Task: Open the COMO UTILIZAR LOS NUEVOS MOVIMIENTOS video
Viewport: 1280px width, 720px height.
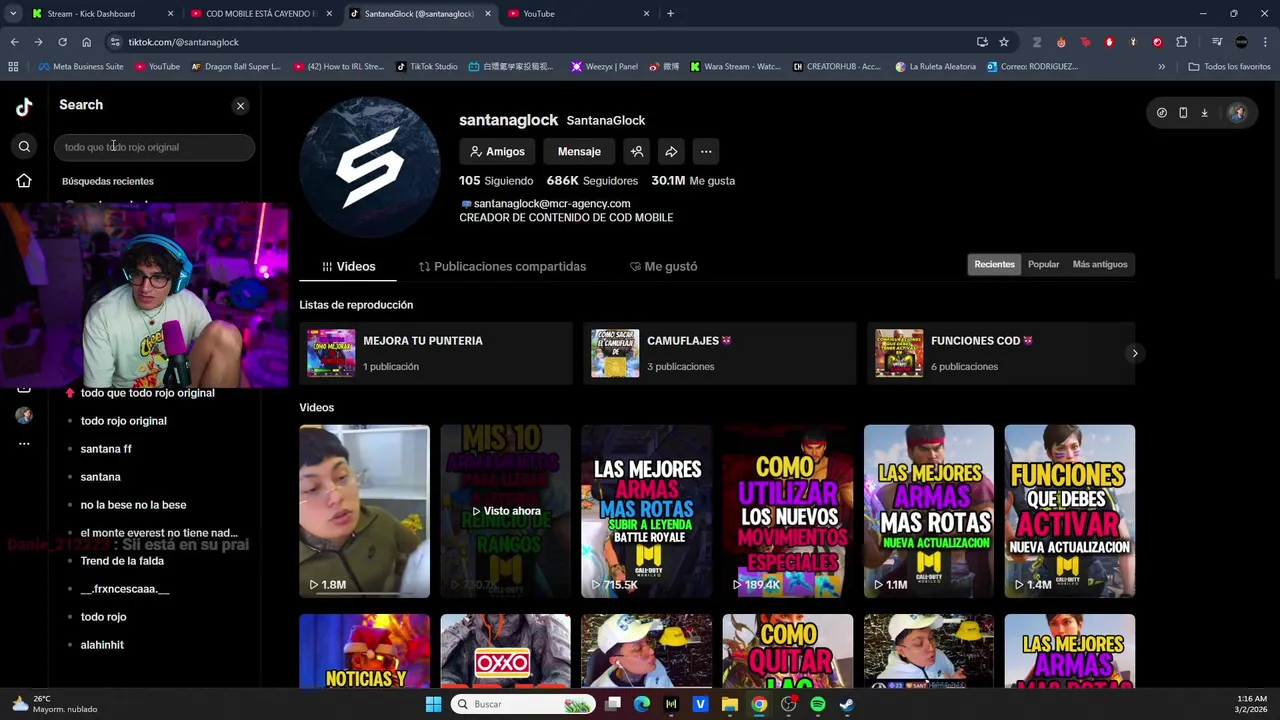Action: point(788,511)
